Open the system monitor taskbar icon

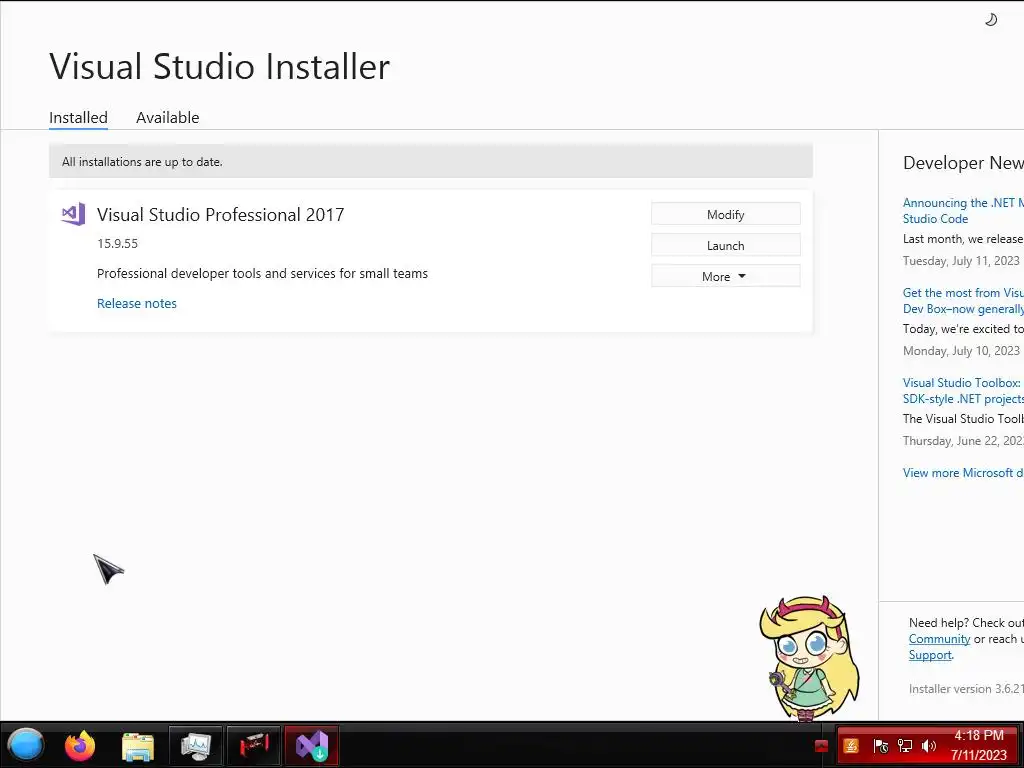pos(196,746)
